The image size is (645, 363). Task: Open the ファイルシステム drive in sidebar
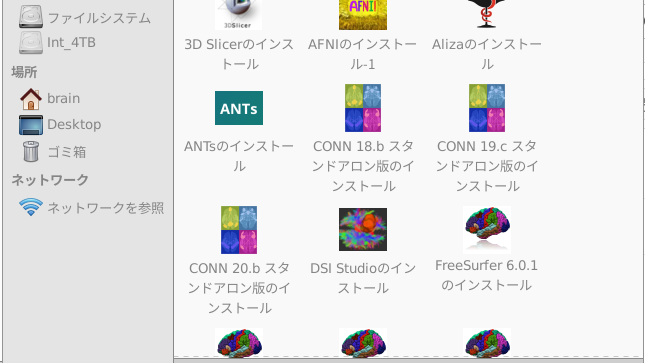click(x=85, y=17)
